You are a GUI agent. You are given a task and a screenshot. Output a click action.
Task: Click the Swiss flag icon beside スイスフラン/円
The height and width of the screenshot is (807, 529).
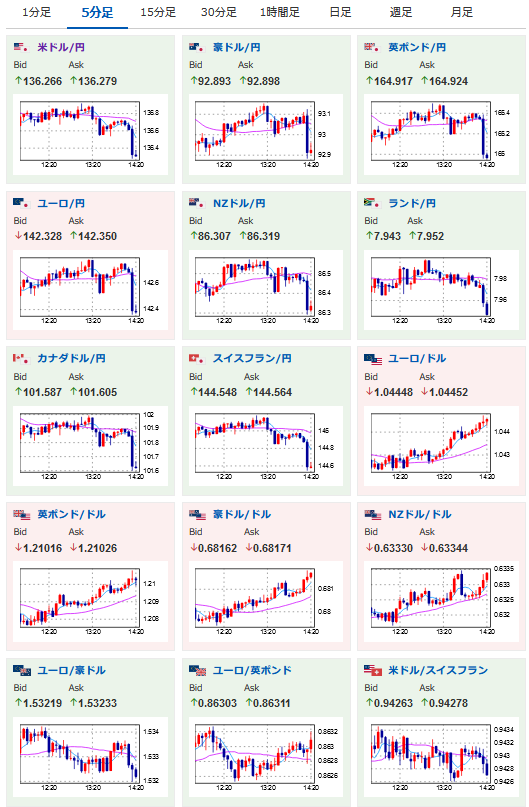click(x=197, y=358)
